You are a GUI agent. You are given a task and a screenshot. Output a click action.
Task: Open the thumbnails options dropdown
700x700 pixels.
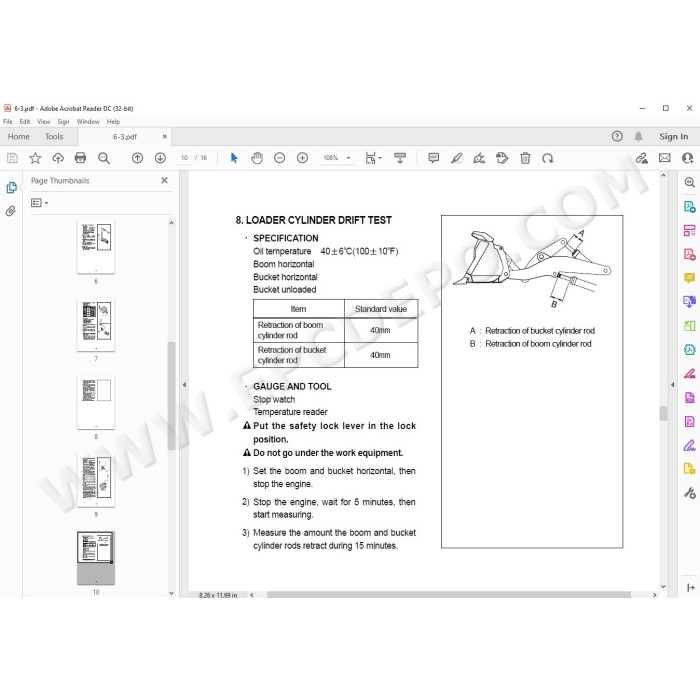(39, 203)
